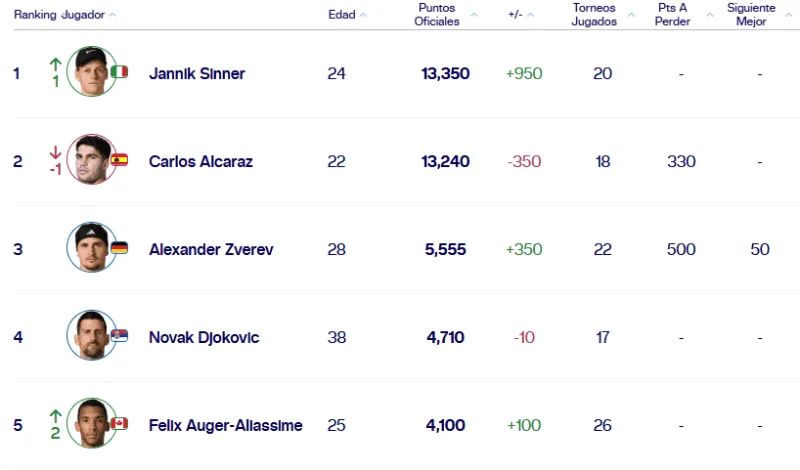800x470 pixels.
Task: Click Novak Djokovic's player photo
Action: pos(91,336)
